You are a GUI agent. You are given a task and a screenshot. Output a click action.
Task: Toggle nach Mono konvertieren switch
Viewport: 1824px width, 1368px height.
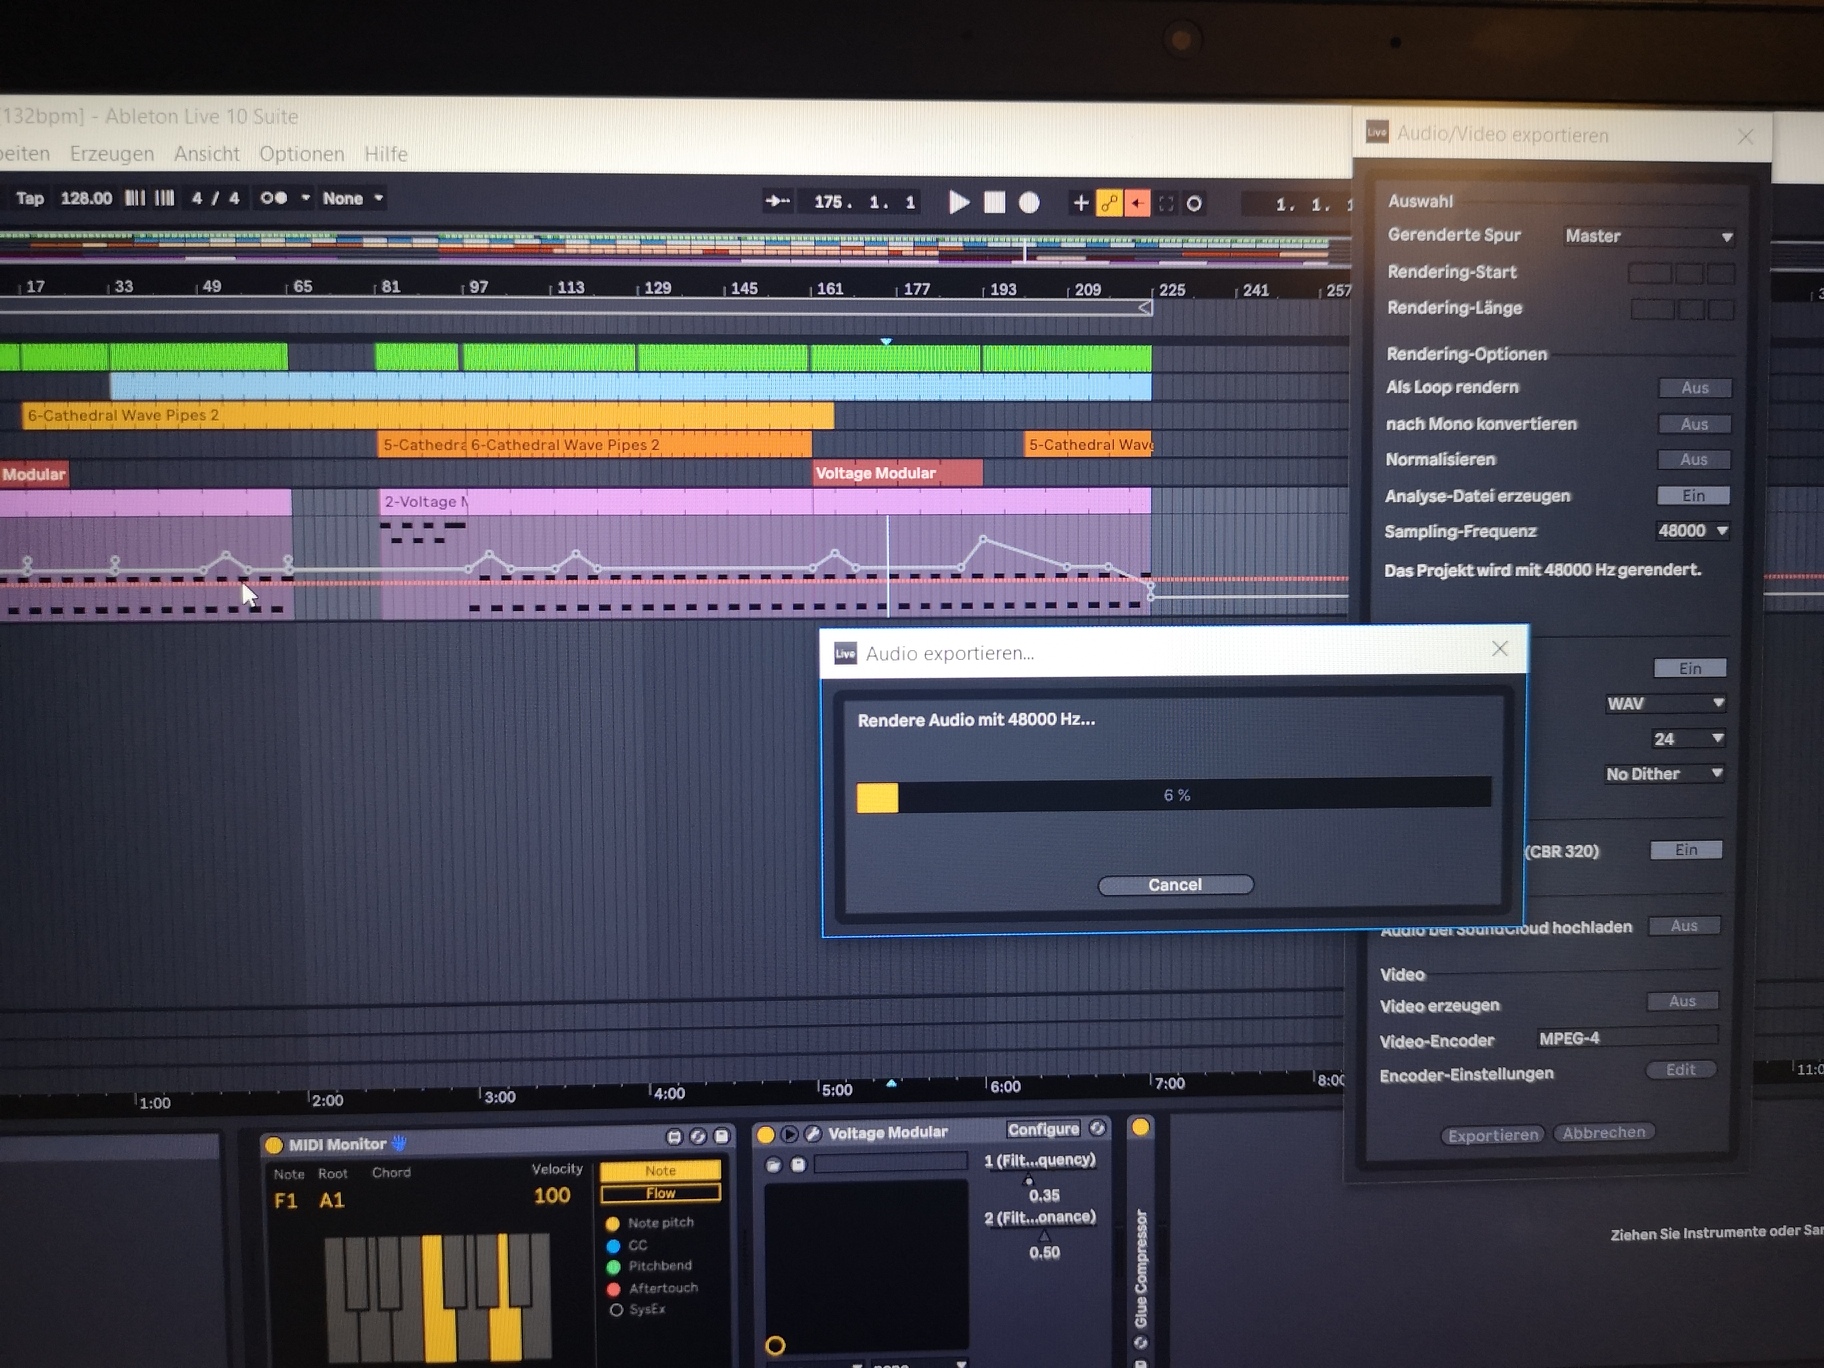click(1693, 424)
